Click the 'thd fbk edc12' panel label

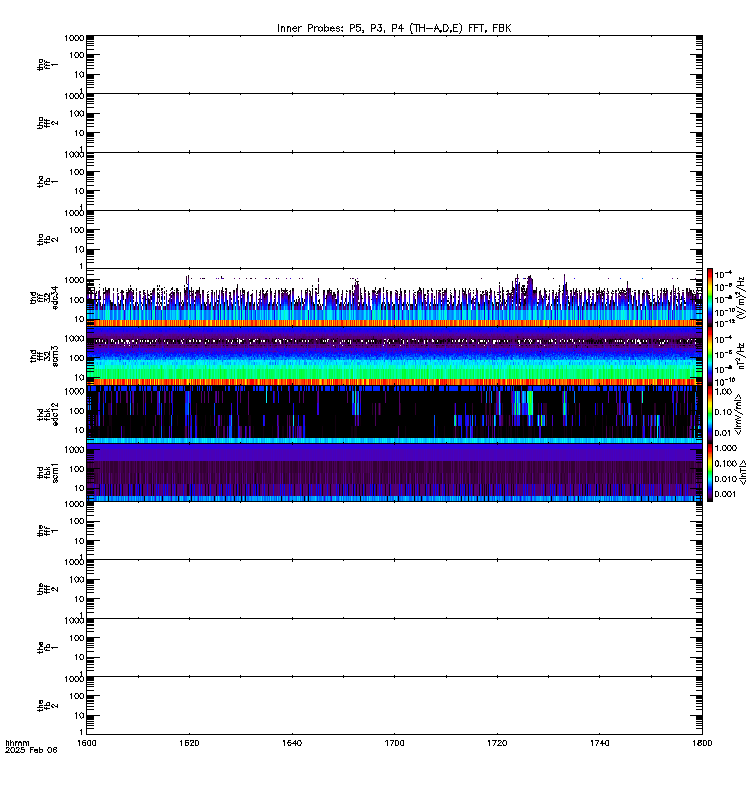[48, 414]
